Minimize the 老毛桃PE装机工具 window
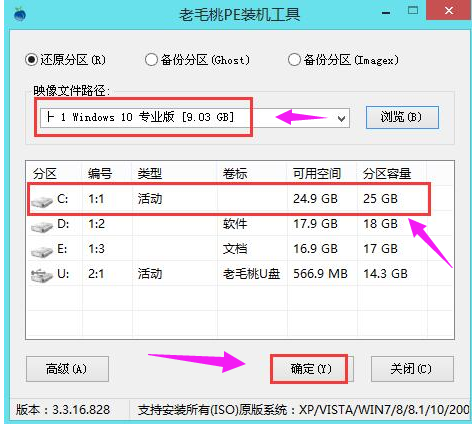 [x=386, y=13]
